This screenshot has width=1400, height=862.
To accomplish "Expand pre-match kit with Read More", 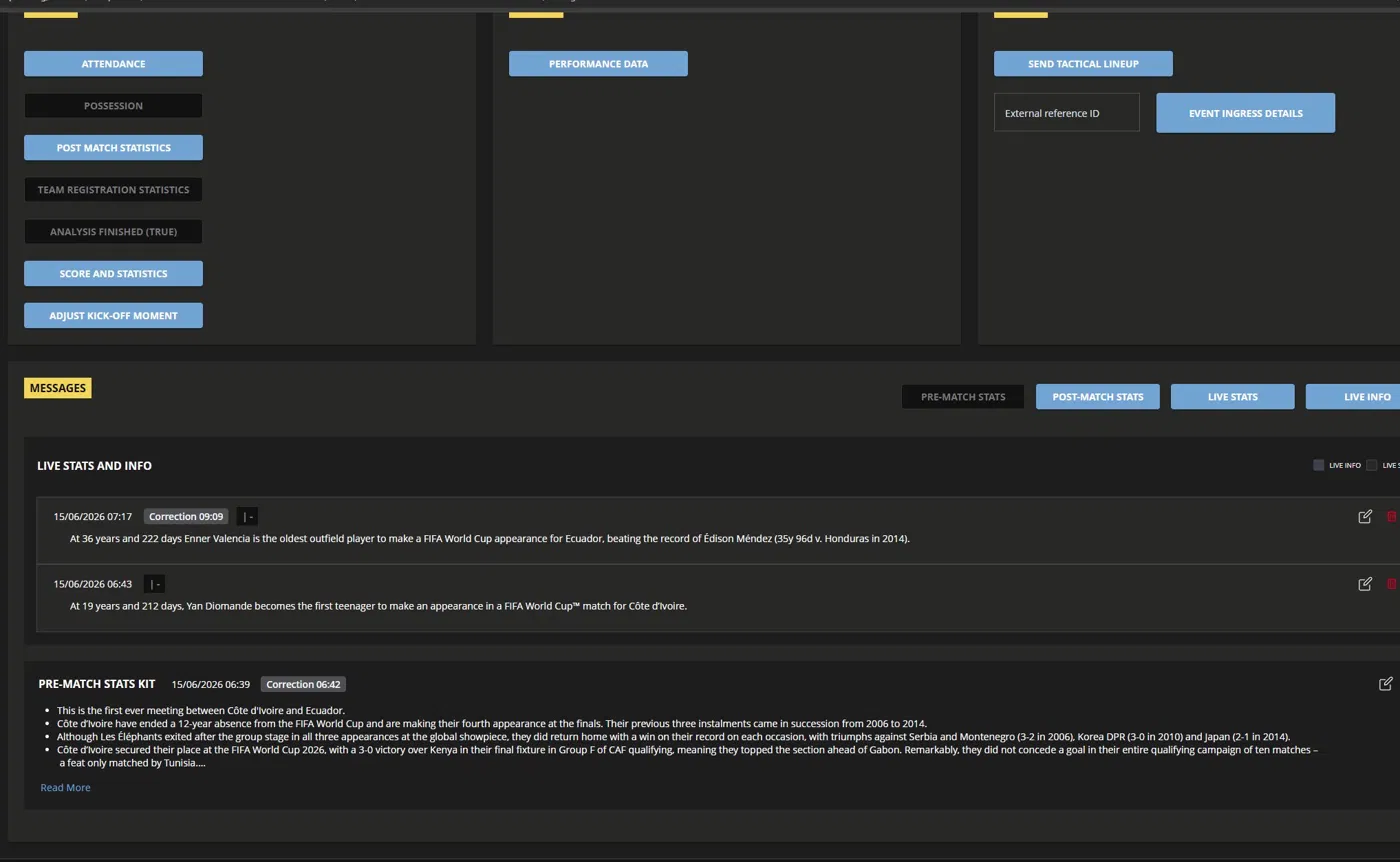I will [65, 788].
